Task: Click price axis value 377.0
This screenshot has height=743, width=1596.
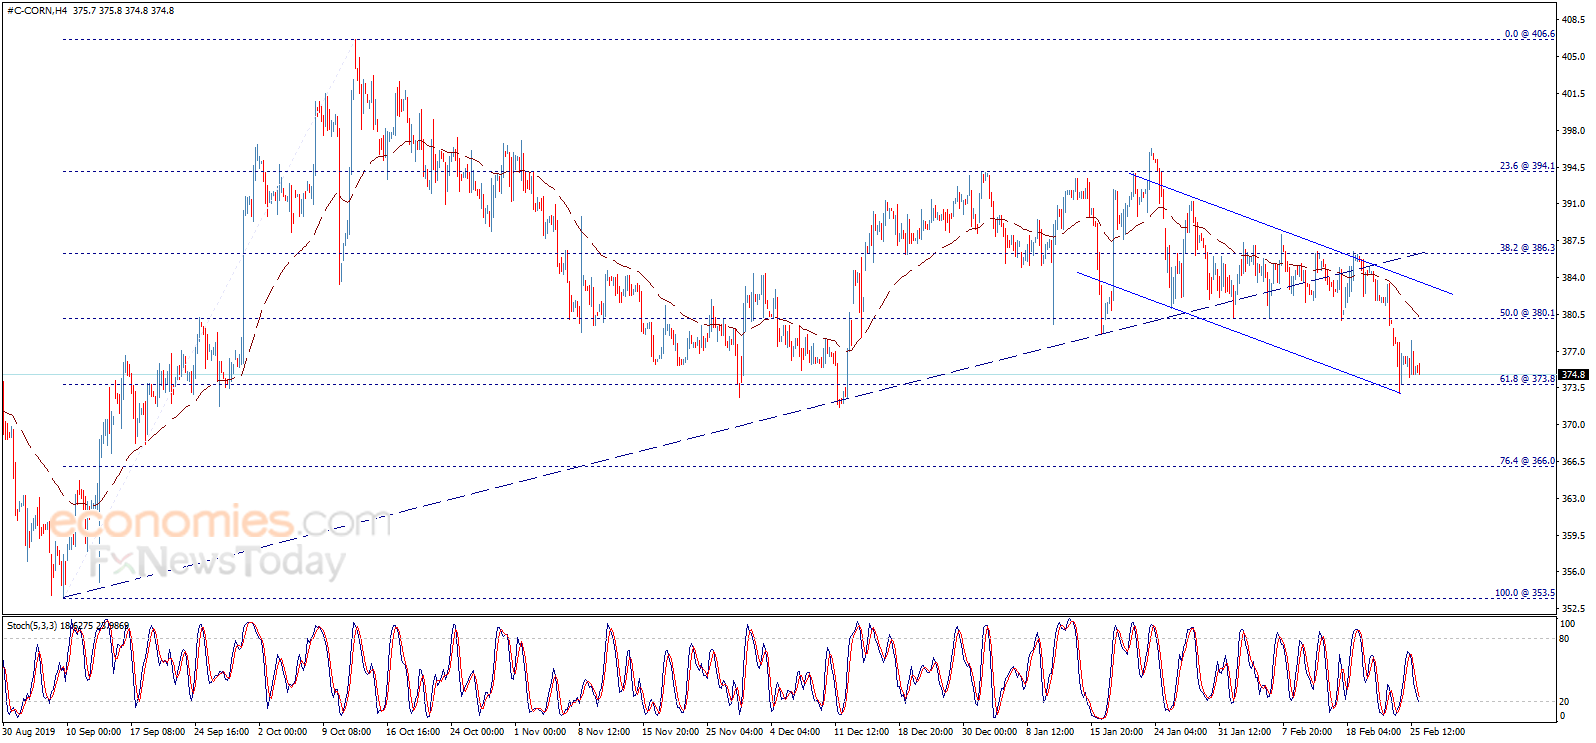Action: [x=1574, y=352]
